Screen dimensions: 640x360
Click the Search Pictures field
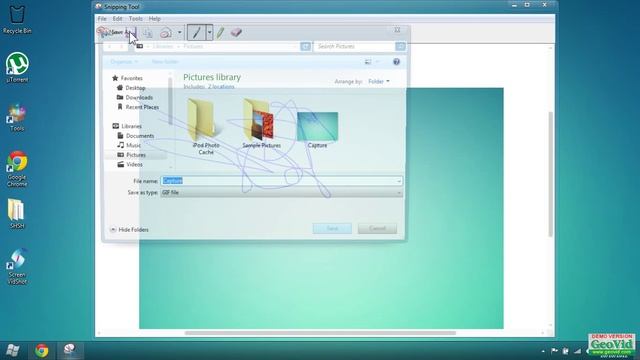[x=354, y=47]
